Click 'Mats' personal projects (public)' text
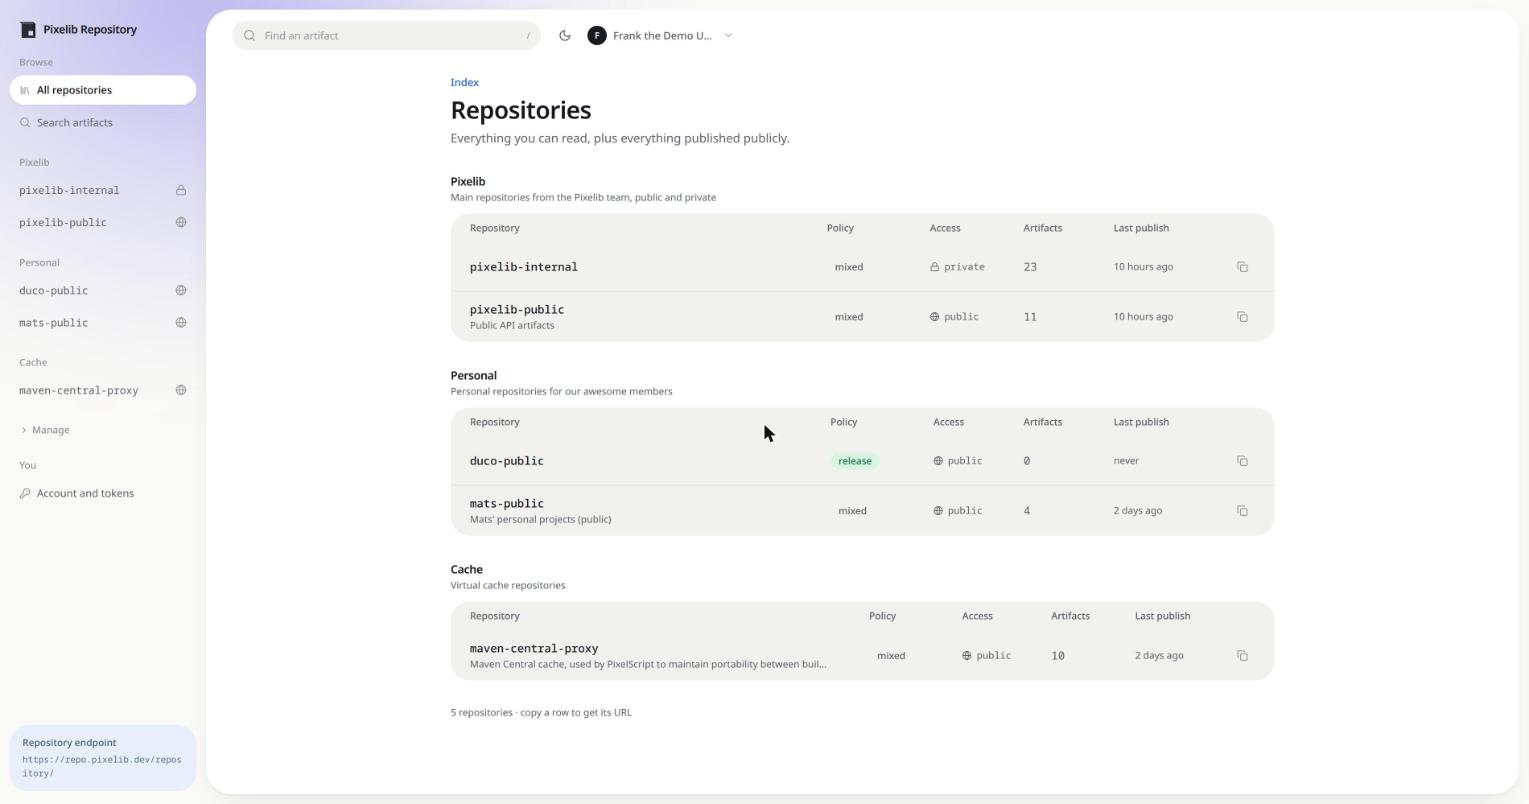Screen dimensions: 1529x804 pyautogui.click(x=540, y=519)
